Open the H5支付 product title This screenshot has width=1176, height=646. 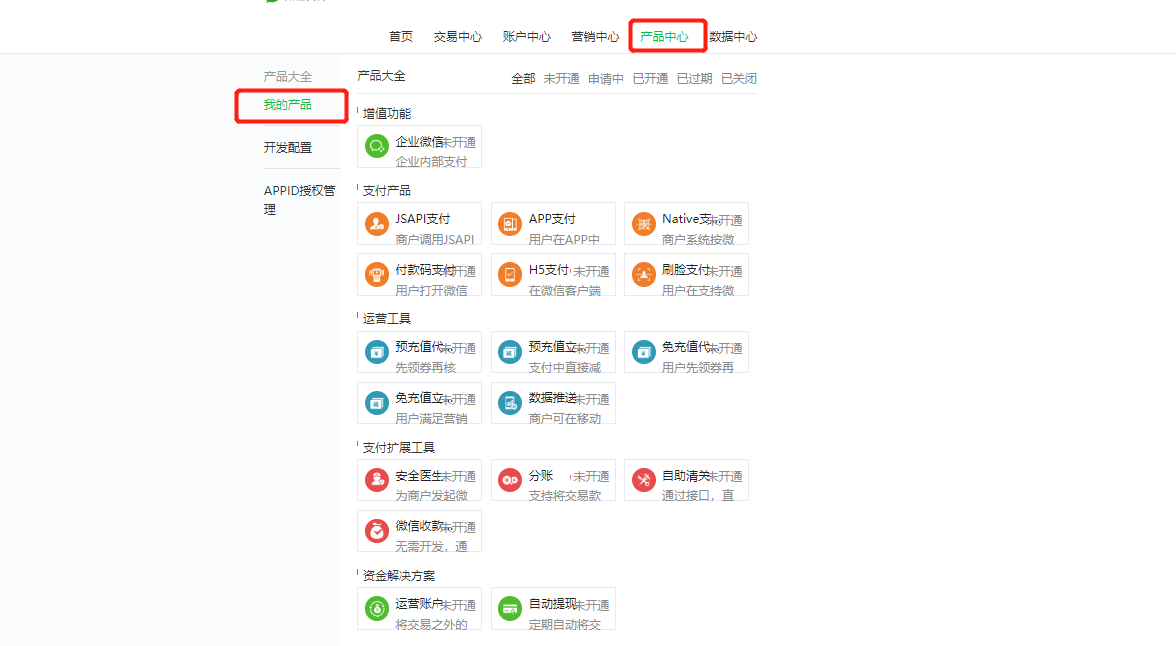click(548, 269)
